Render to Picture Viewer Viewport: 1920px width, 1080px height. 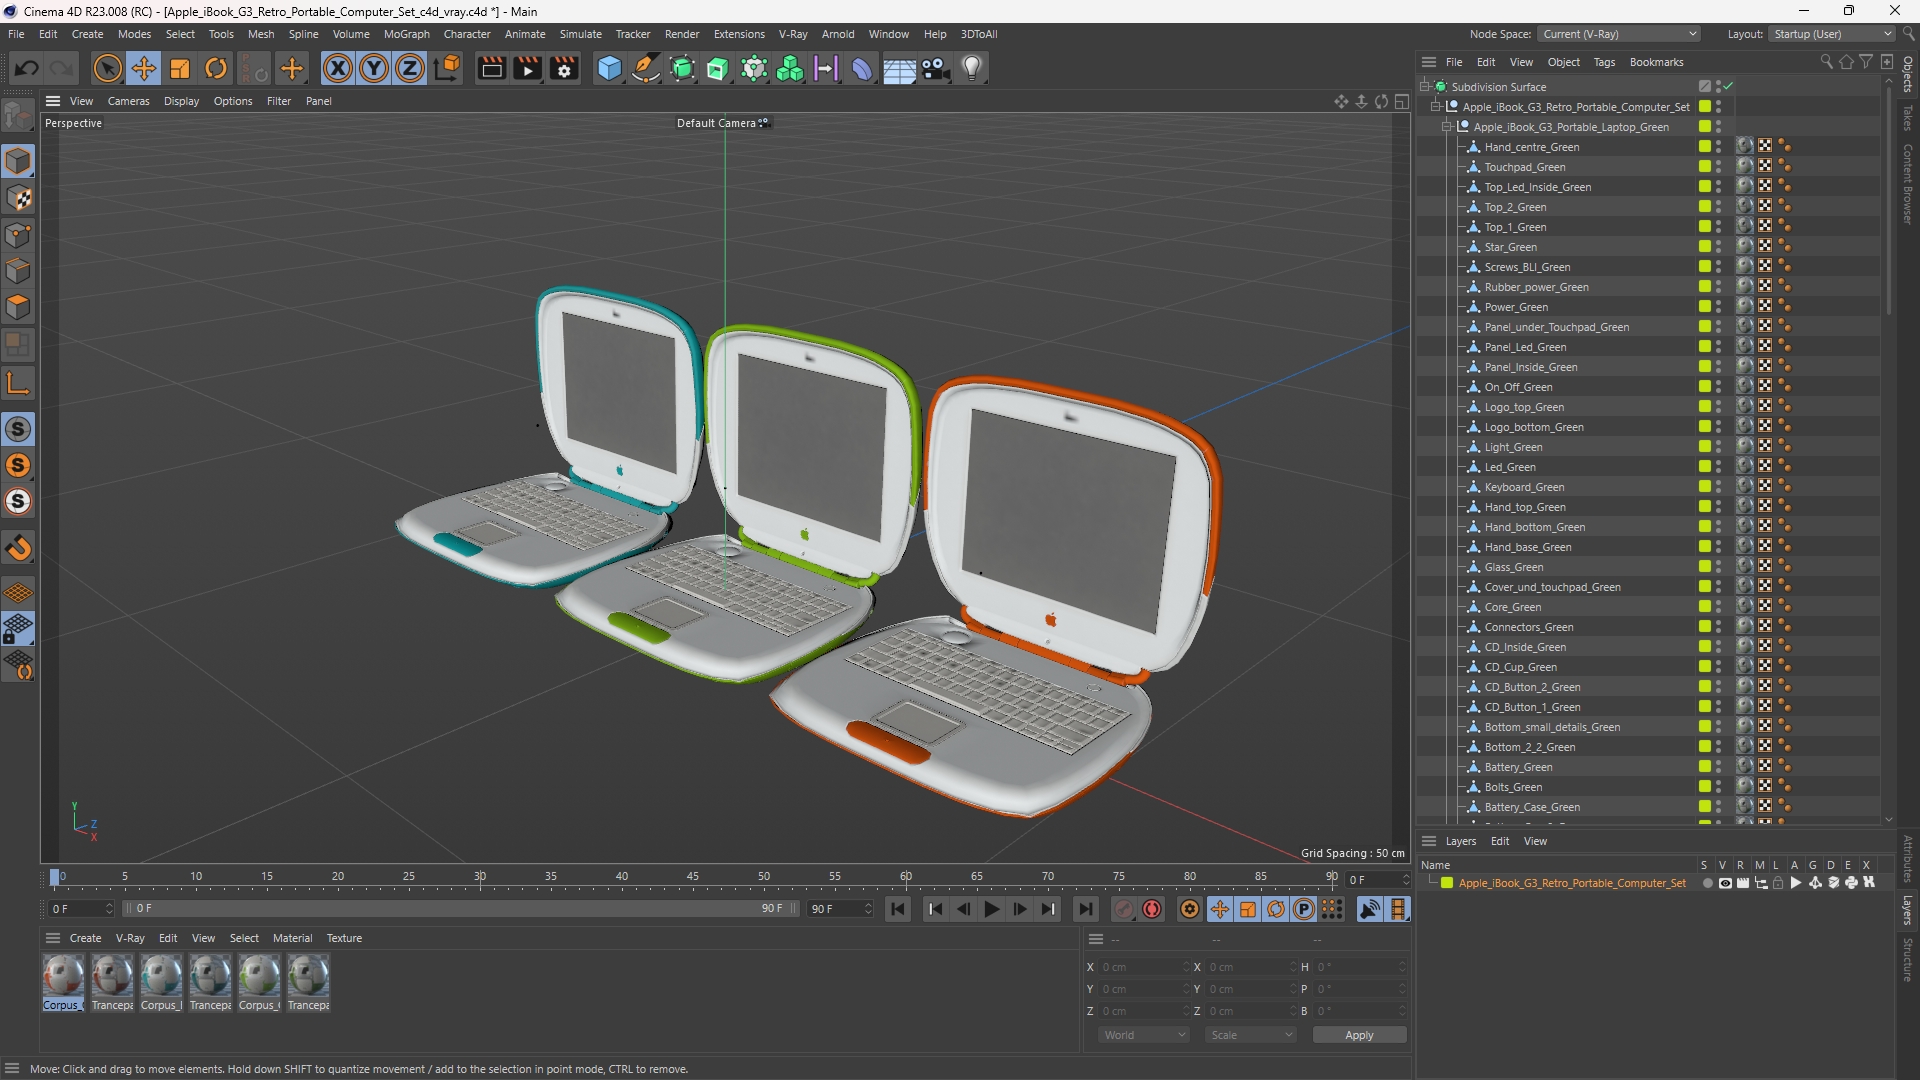coord(527,68)
